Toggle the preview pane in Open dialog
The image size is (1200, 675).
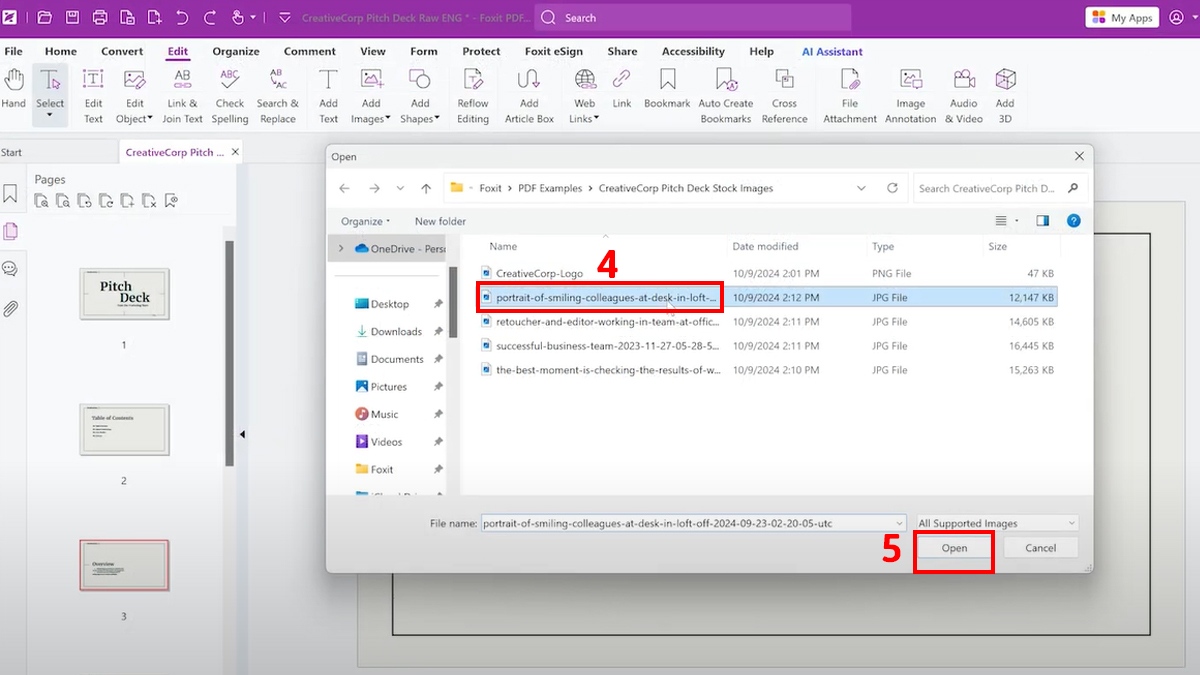tap(1043, 221)
